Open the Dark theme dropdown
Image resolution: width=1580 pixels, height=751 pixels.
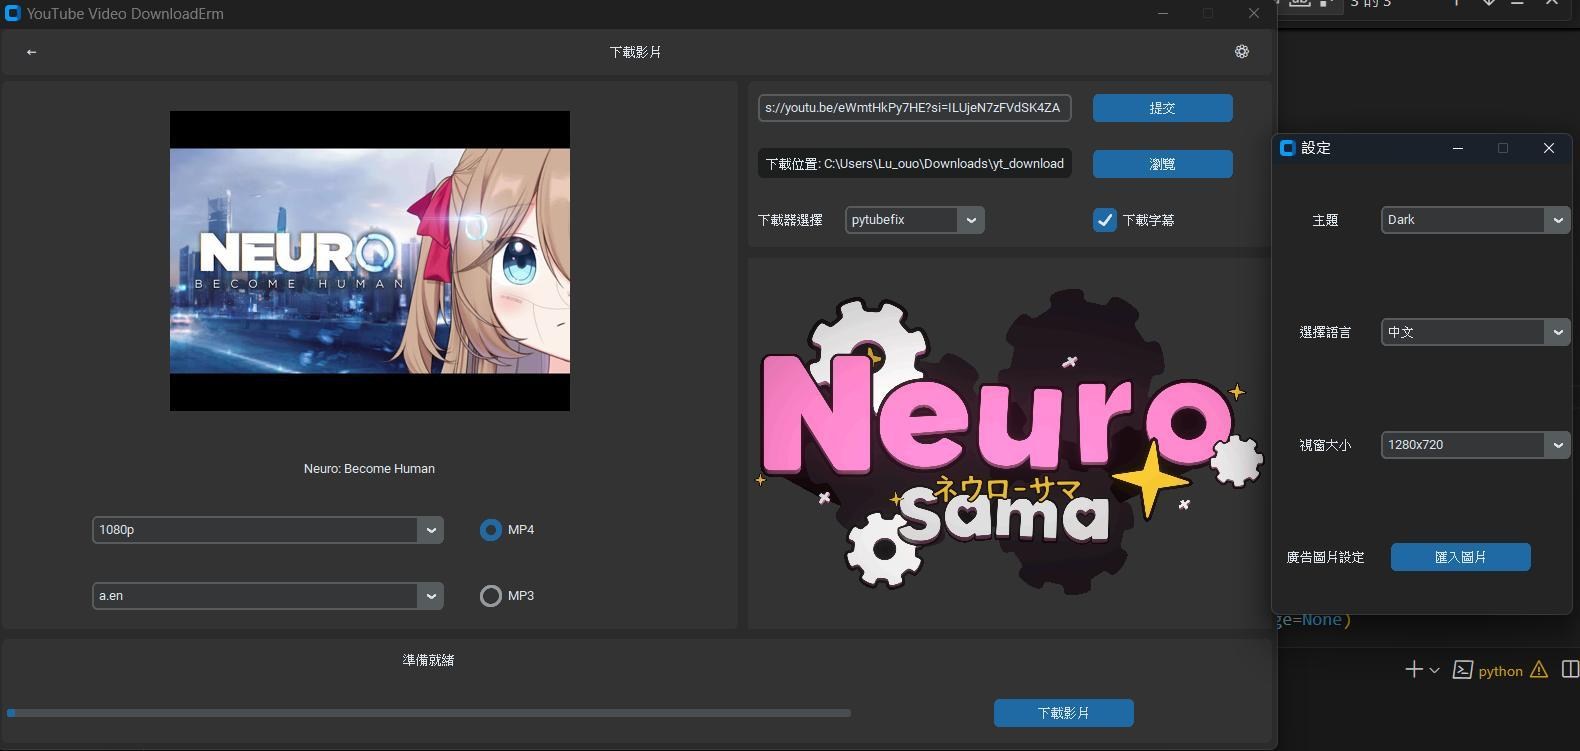coord(1474,220)
